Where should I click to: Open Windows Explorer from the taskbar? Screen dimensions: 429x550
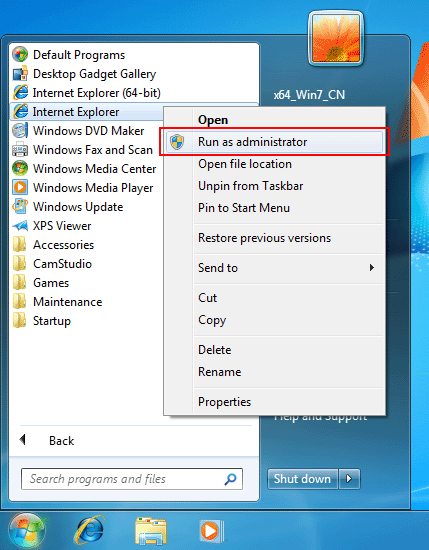pos(150,531)
